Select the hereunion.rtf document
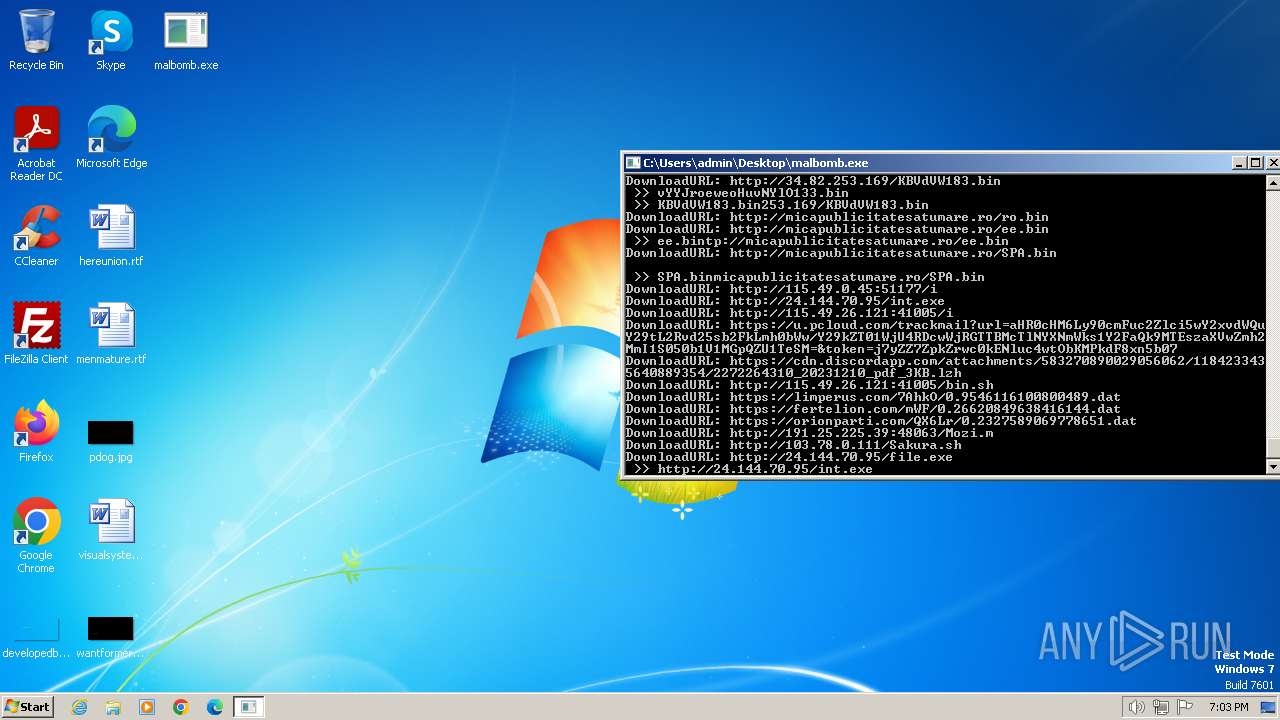Screen dimensions: 1280x720 tap(111, 236)
